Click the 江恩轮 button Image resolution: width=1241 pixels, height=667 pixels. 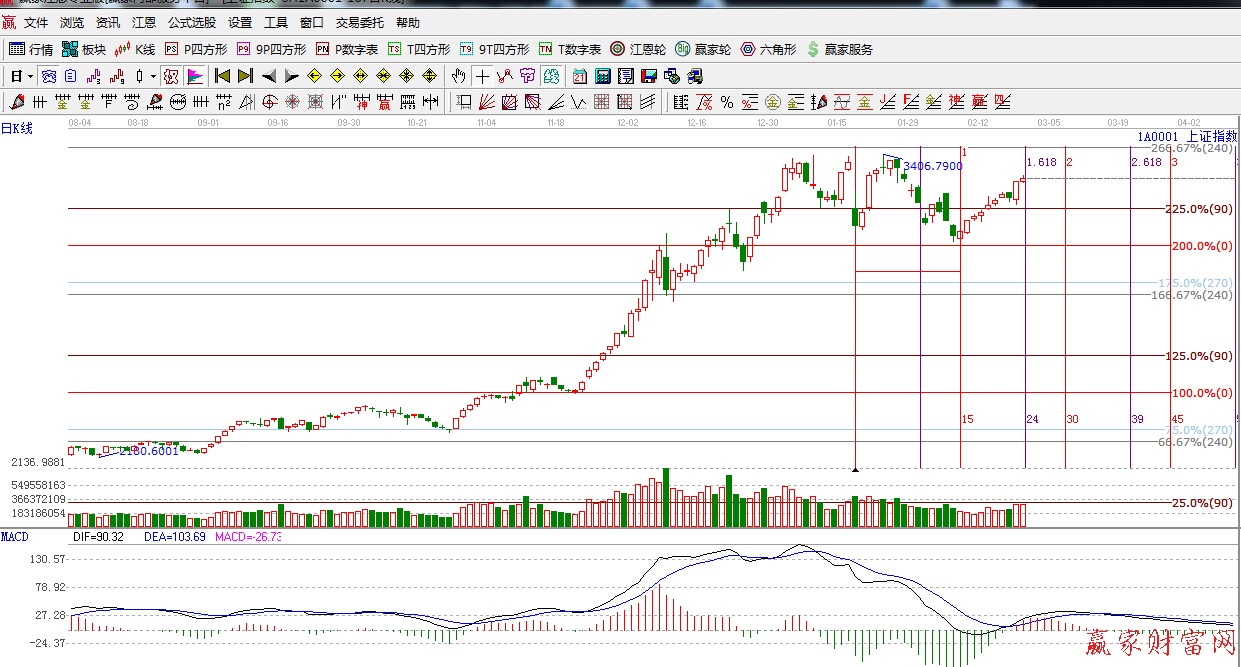(638, 49)
